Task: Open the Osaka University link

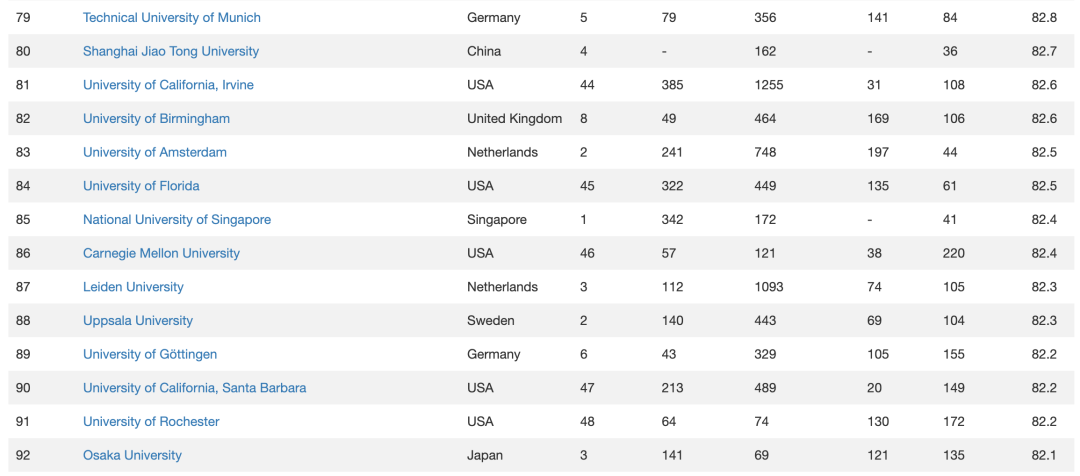Action: coord(132,457)
